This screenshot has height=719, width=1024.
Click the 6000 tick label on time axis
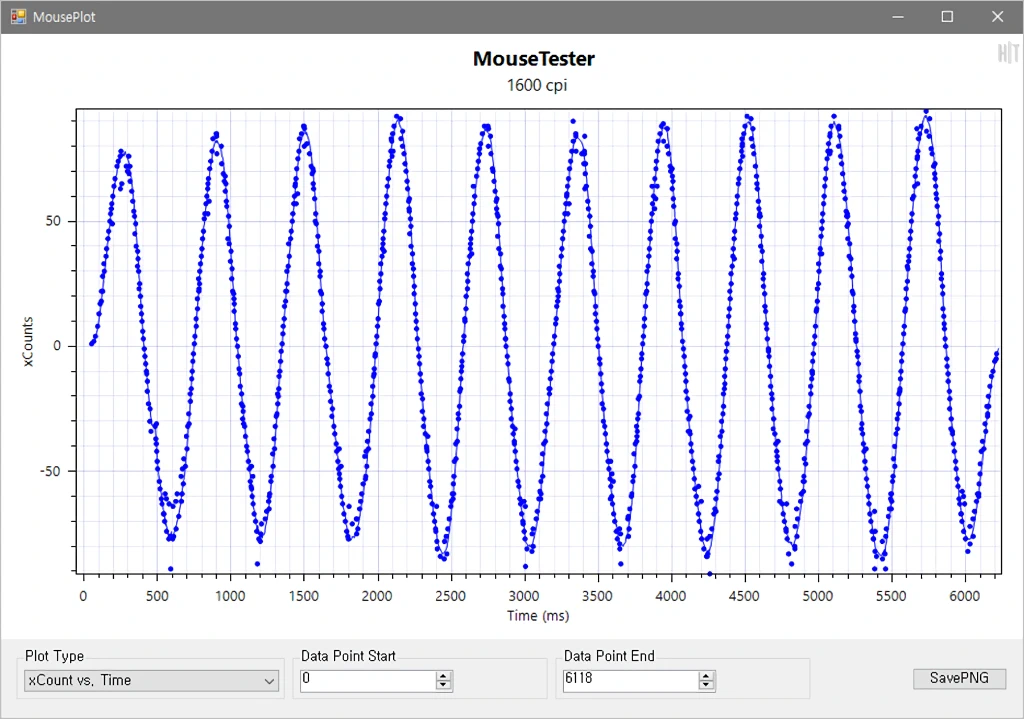click(965, 596)
